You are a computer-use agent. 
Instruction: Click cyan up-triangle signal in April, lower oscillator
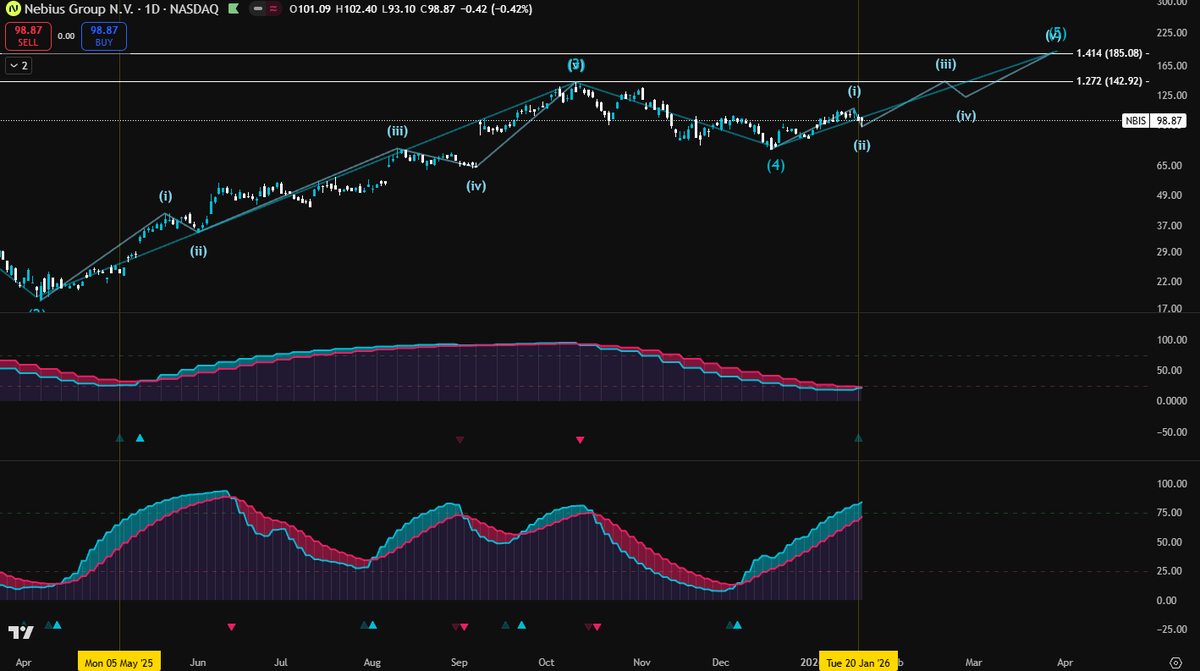[x=56, y=625]
